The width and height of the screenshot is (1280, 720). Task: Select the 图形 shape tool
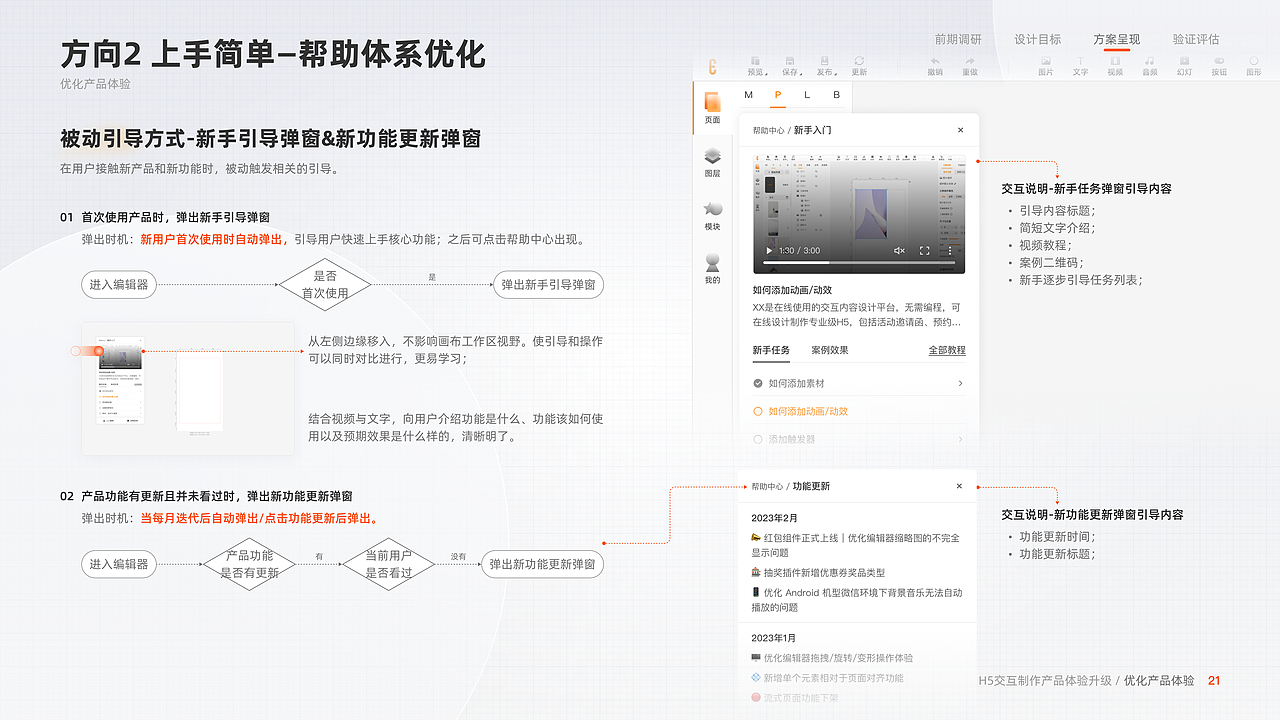[x=1252, y=64]
